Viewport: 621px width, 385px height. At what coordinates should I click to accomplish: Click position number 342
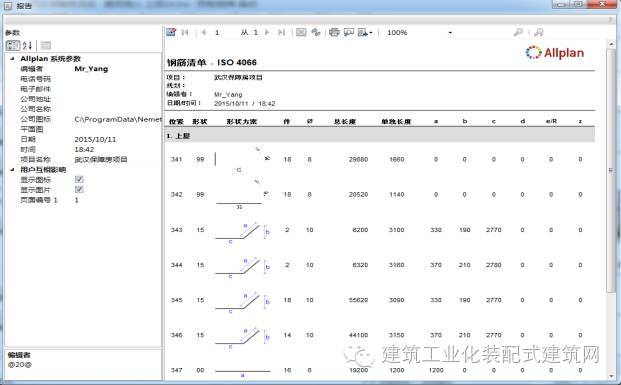[176, 194]
